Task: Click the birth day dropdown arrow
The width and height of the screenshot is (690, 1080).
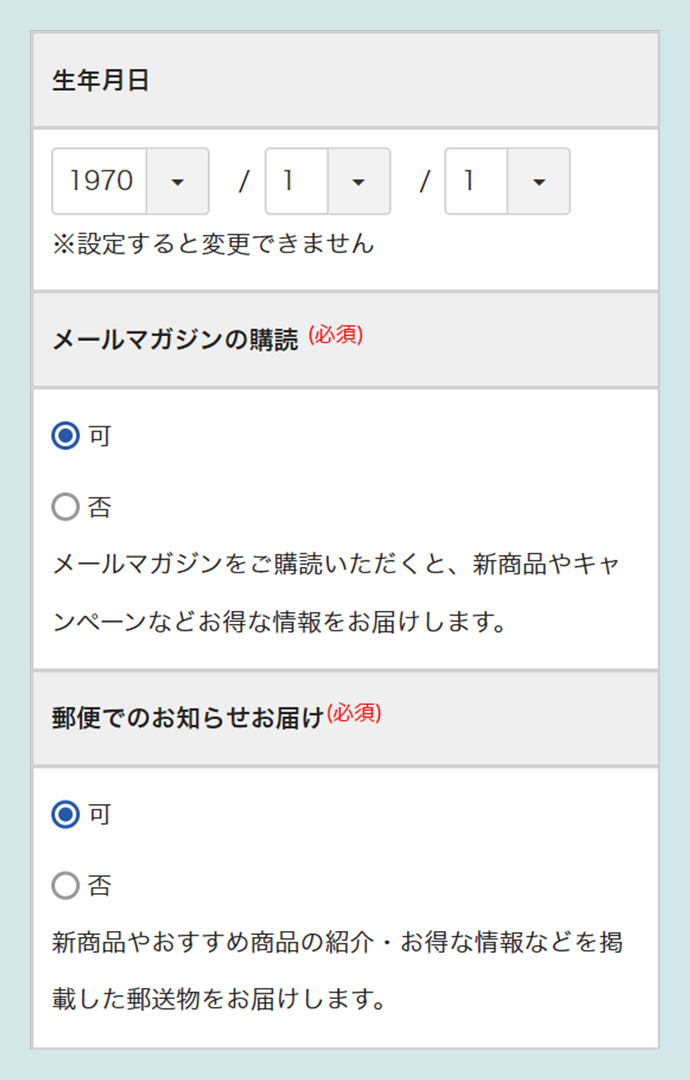Action: (x=538, y=182)
